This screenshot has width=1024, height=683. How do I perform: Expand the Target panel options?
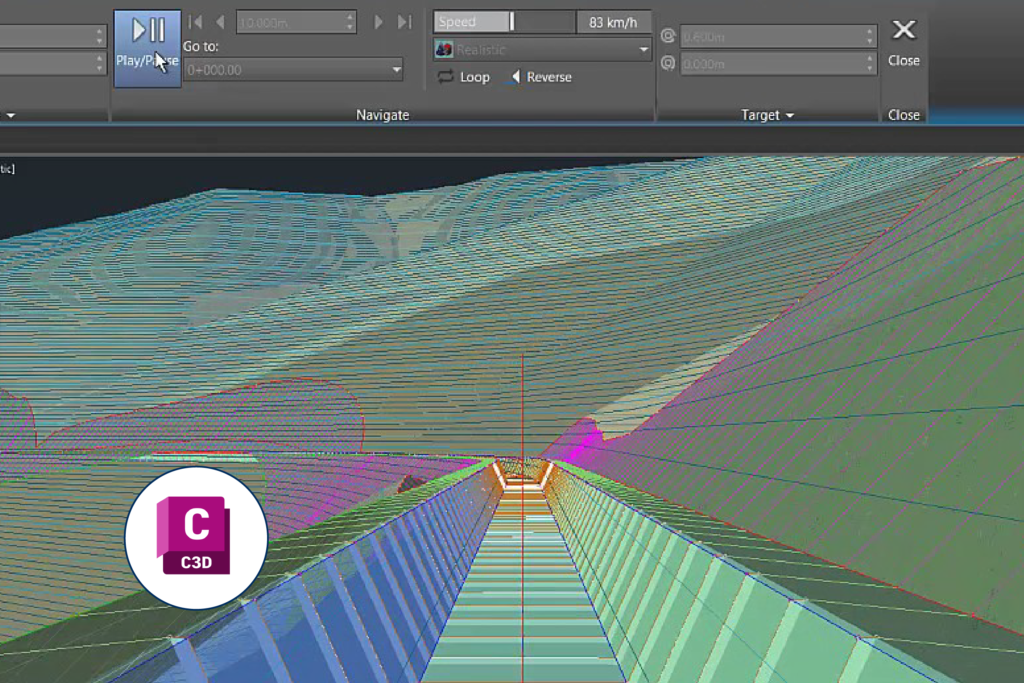pyautogui.click(x=767, y=115)
